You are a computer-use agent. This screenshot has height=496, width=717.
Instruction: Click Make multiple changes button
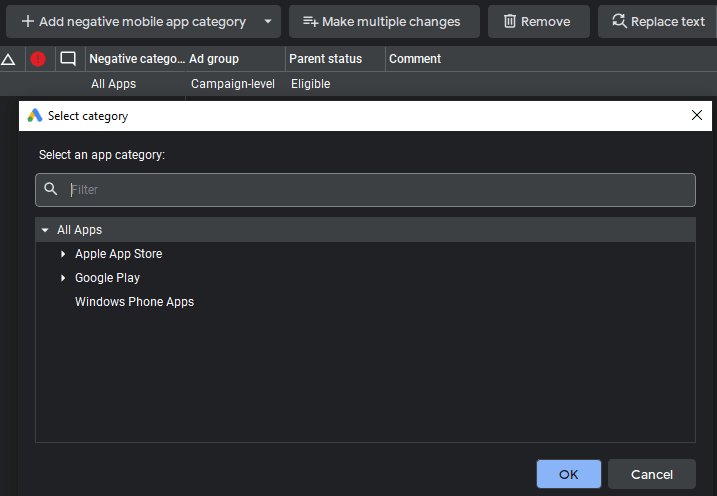click(384, 21)
